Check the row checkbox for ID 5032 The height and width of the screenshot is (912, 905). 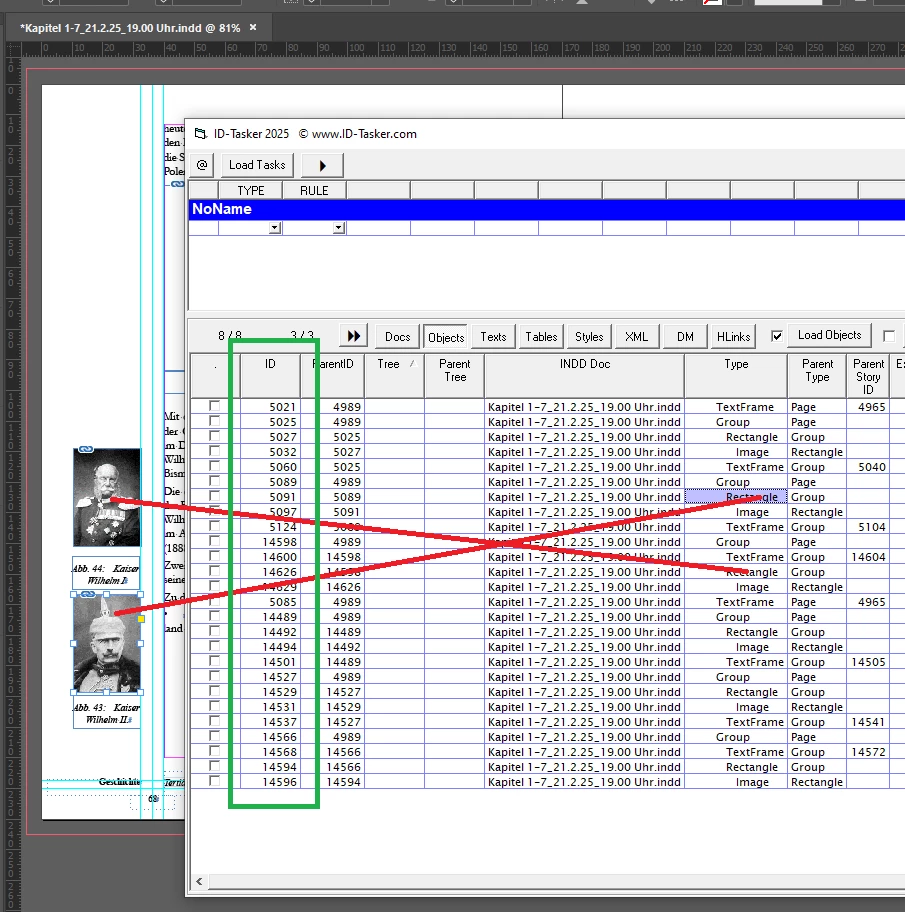(x=215, y=451)
